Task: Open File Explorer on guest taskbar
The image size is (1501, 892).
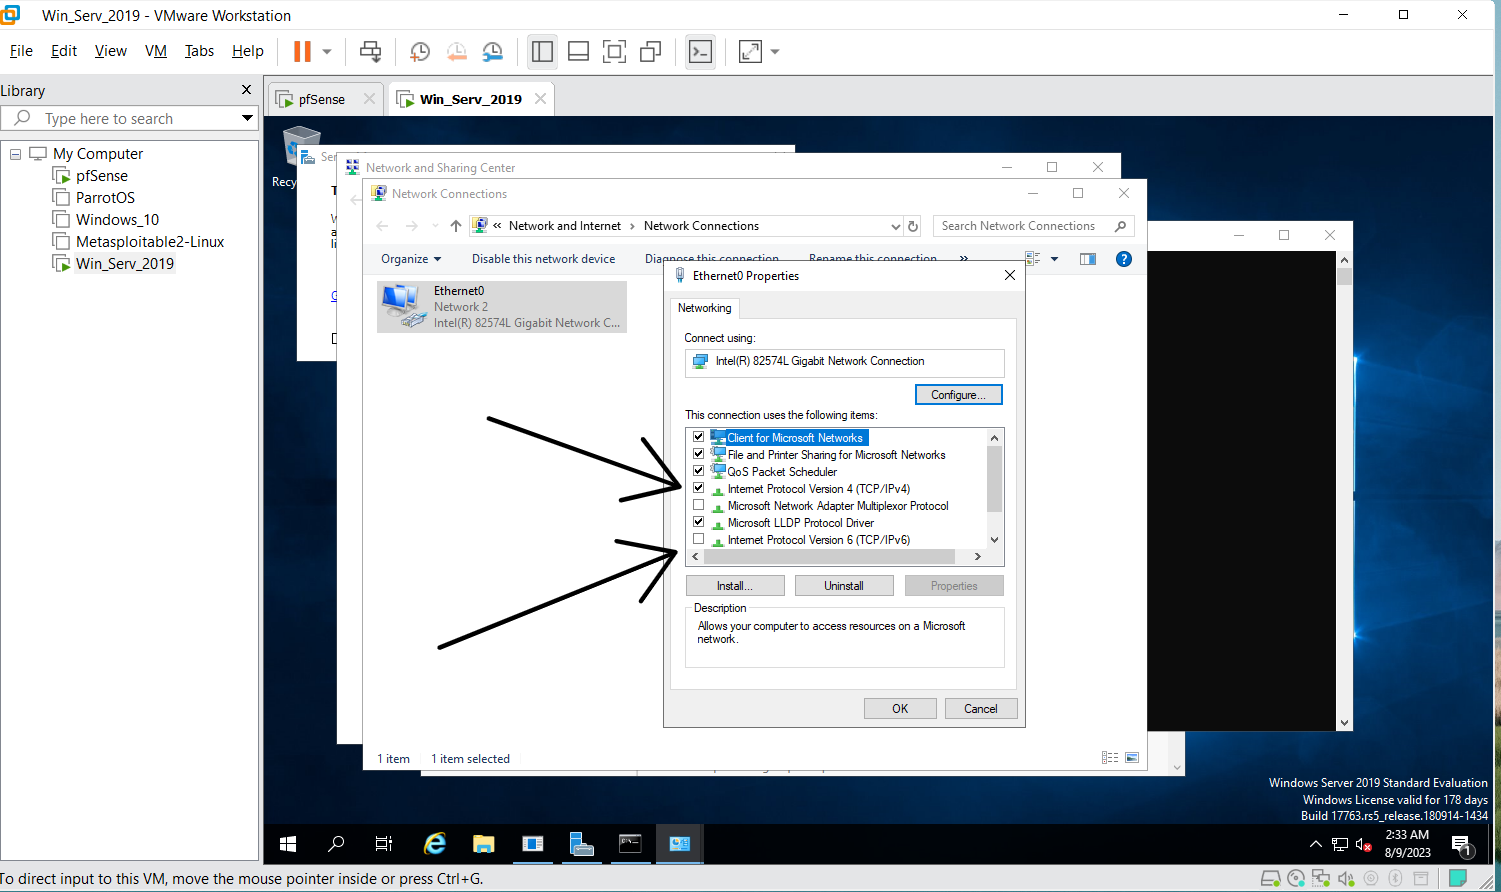Action: [x=484, y=844]
